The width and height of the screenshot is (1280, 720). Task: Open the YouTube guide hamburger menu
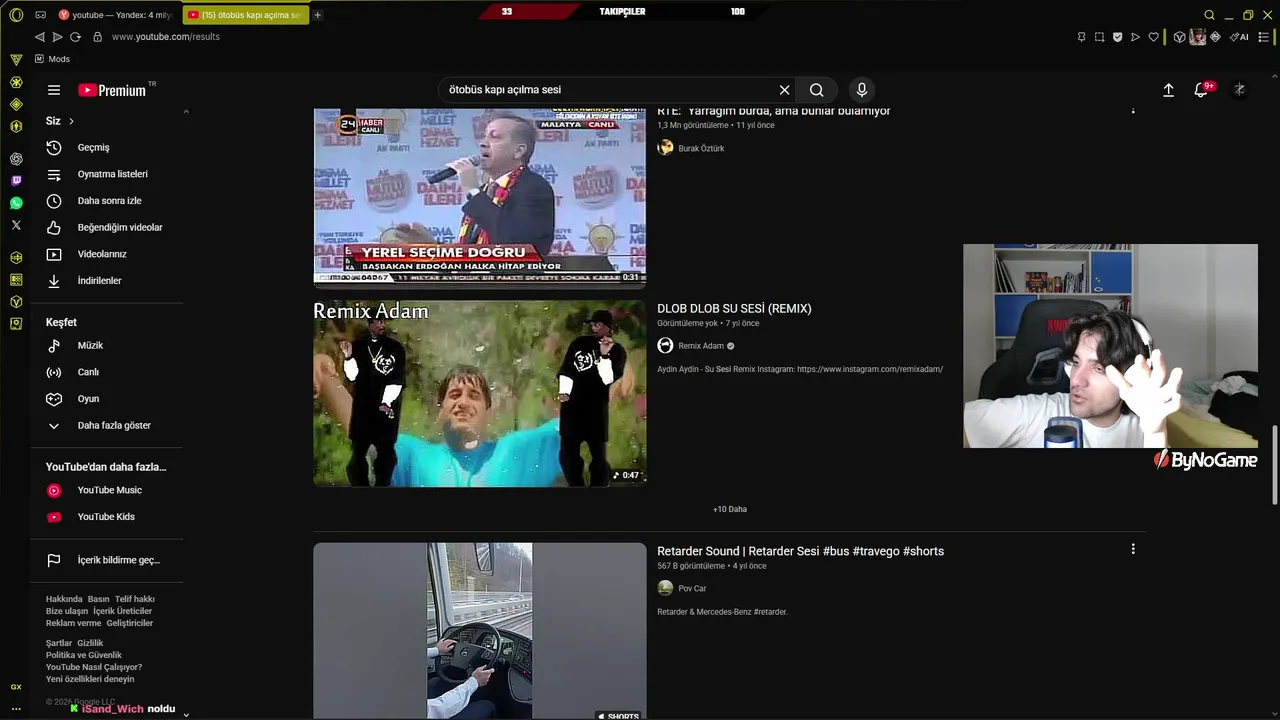(54, 90)
